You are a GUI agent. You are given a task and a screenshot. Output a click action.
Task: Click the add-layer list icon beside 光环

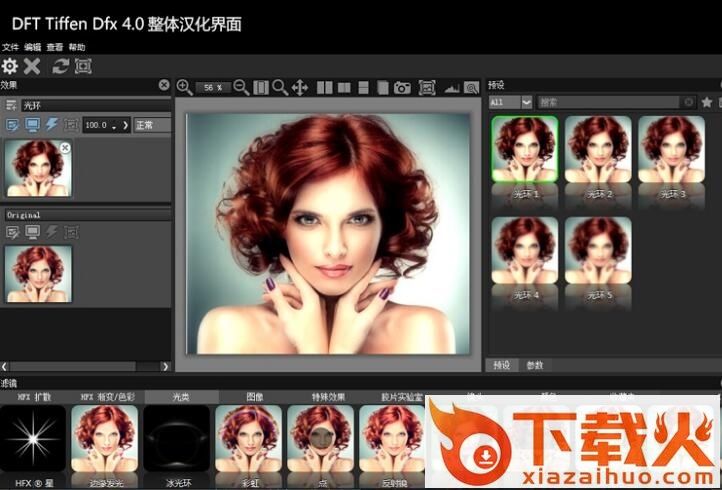[11, 105]
